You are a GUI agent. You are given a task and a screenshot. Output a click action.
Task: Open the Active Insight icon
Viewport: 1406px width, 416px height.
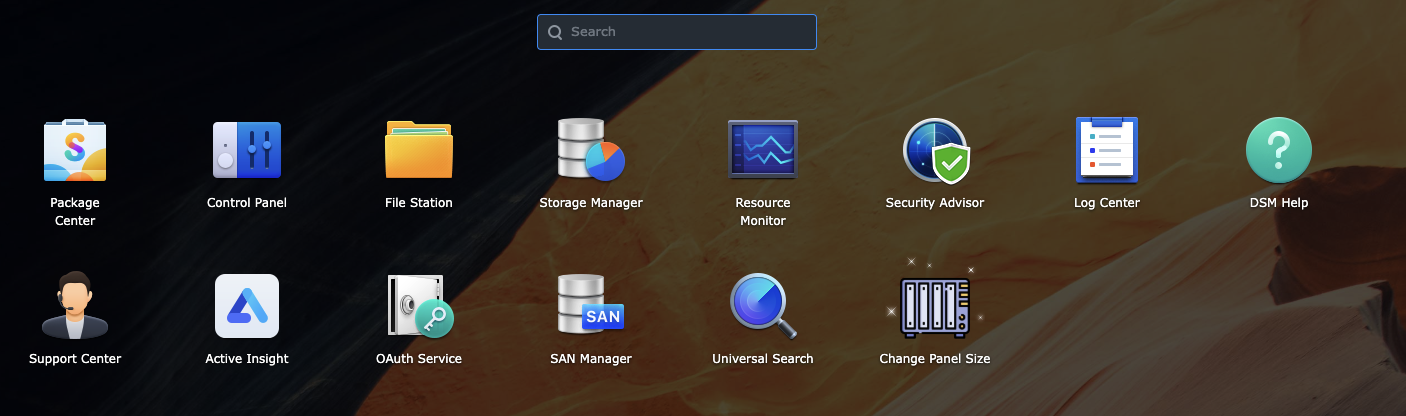pyautogui.click(x=247, y=306)
